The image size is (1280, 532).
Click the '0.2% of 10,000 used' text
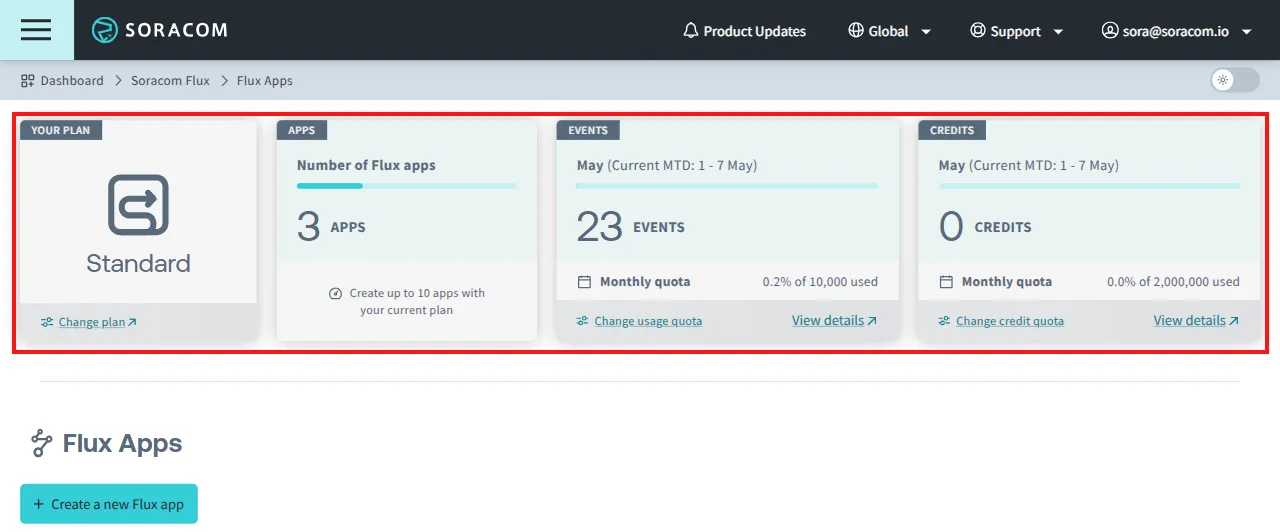[x=820, y=282]
